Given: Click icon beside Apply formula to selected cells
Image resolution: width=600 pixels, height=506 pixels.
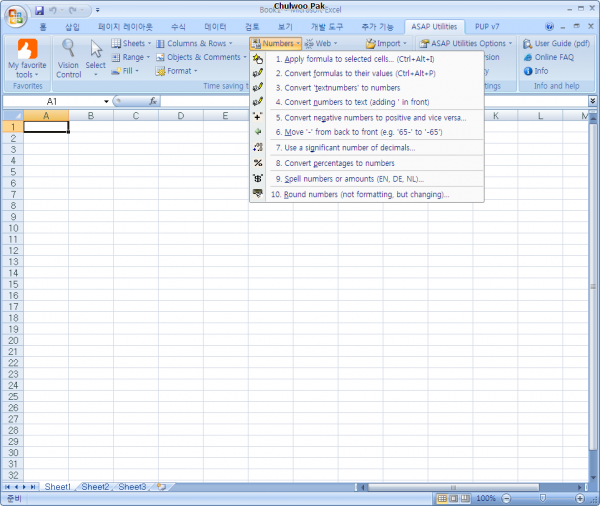Looking at the screenshot, I should click(x=258, y=59).
